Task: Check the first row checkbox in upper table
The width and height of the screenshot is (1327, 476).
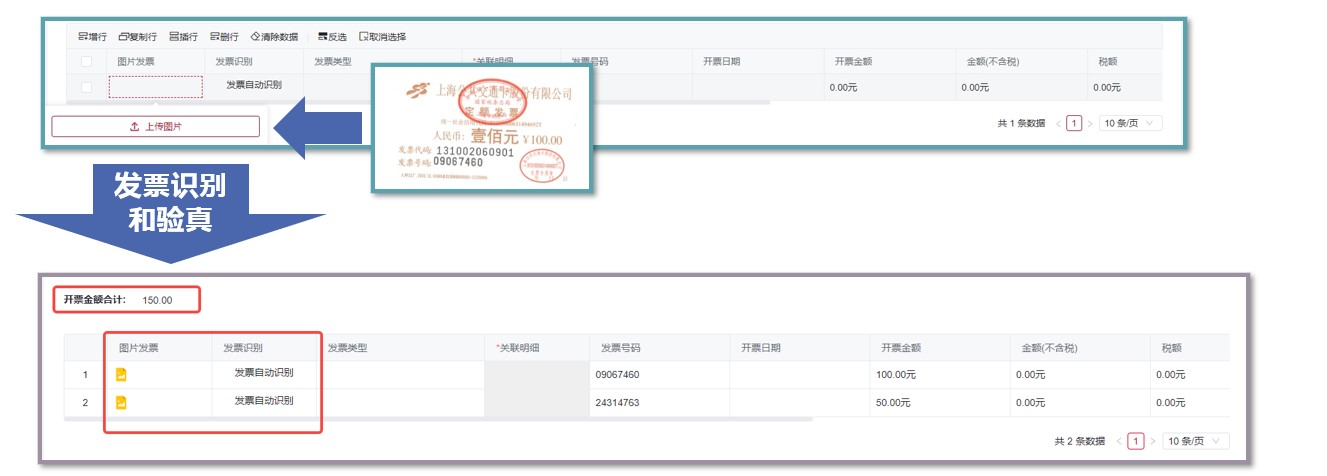Action: 86,88
